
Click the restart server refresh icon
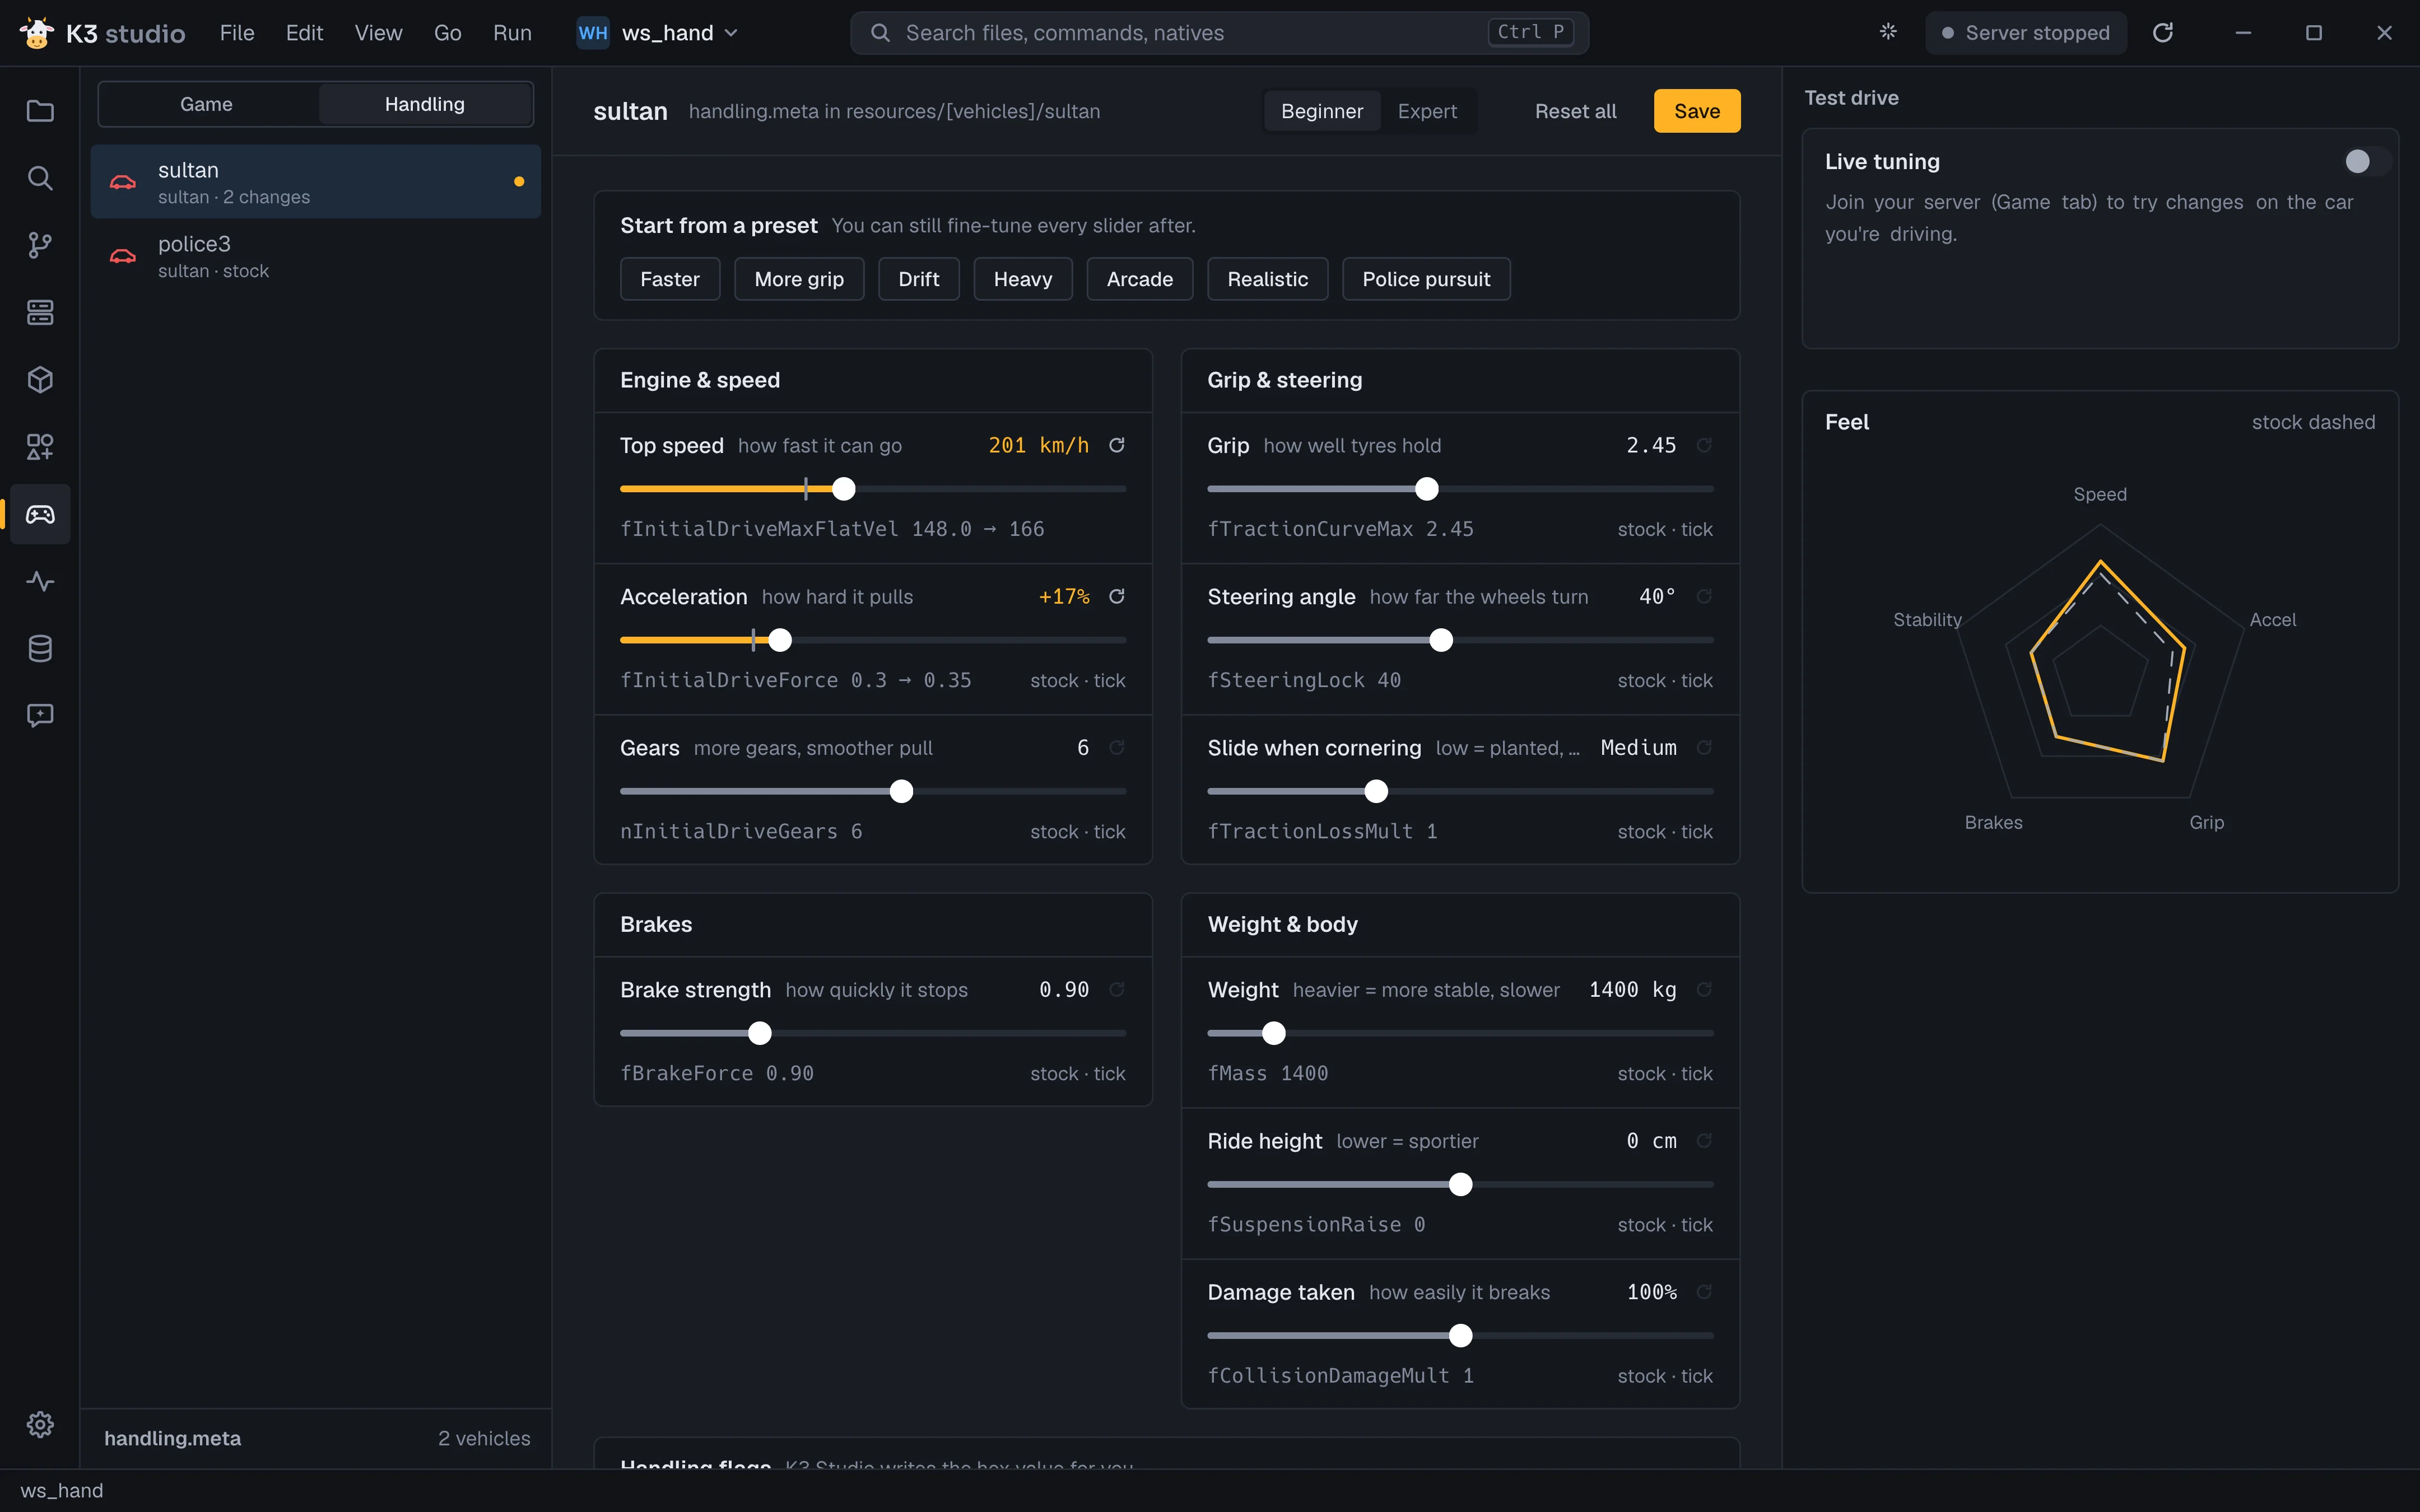coord(2163,33)
